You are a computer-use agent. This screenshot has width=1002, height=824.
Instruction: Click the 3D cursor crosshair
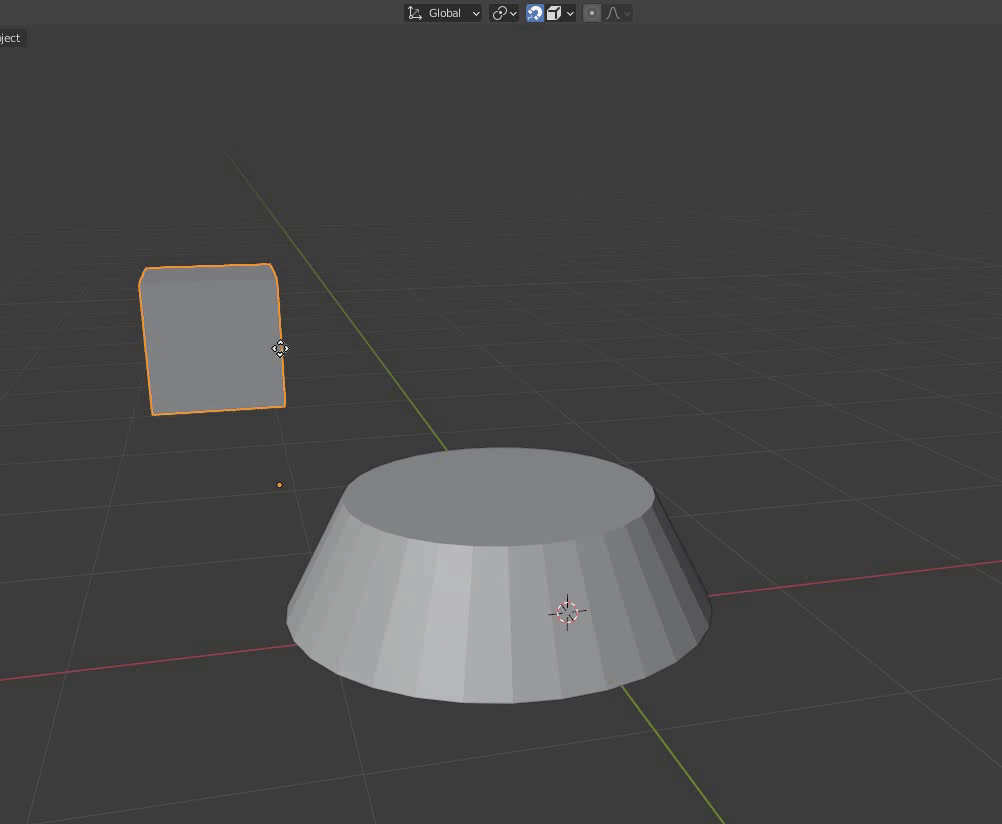(567, 612)
